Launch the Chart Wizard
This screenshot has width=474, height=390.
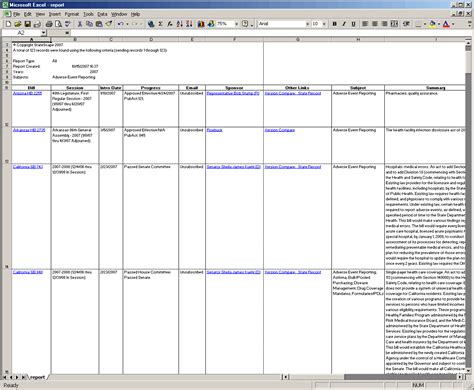(201, 24)
